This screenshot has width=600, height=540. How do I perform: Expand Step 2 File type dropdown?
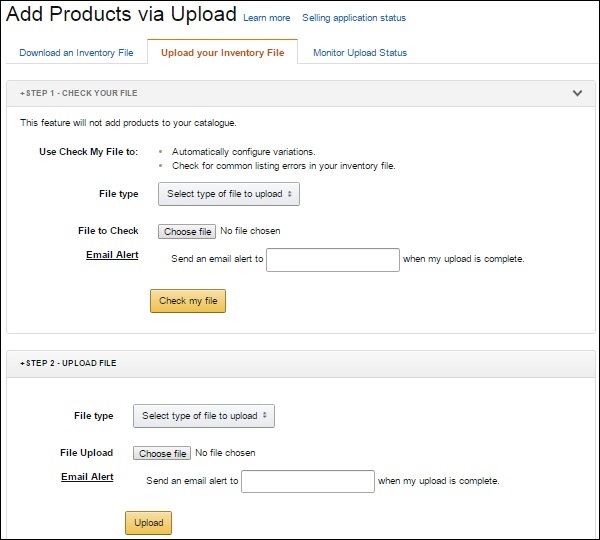[204, 416]
